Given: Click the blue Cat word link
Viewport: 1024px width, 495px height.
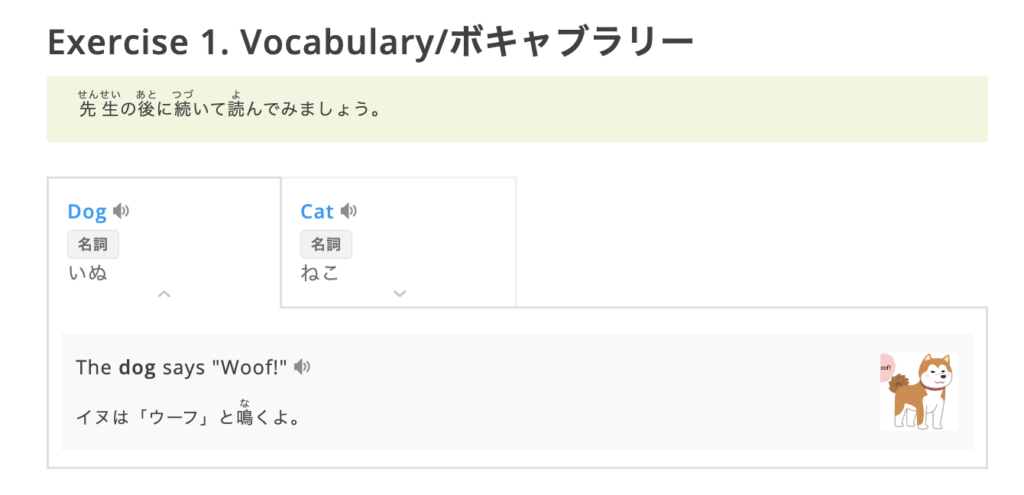Looking at the screenshot, I should (x=317, y=211).
